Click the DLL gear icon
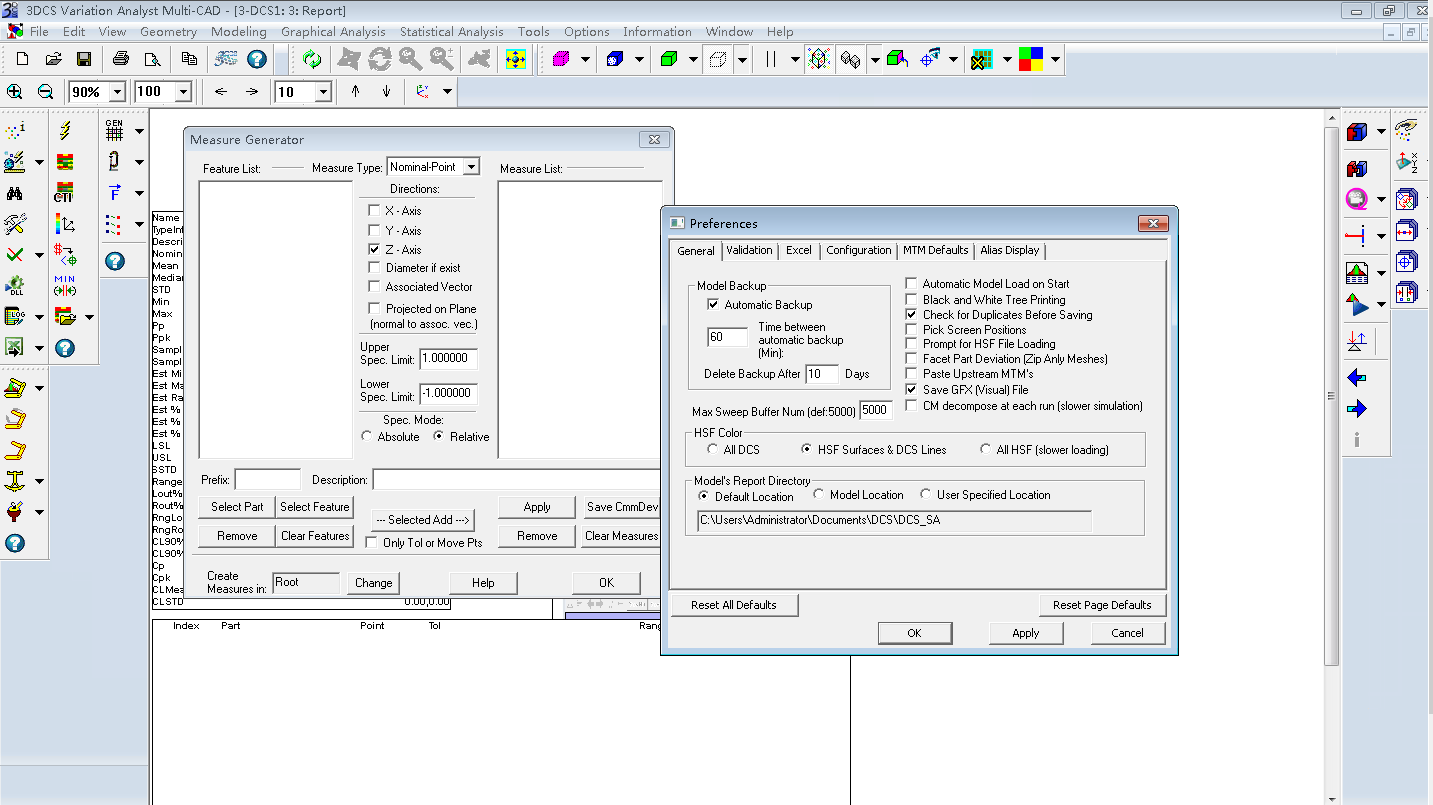 (14, 286)
